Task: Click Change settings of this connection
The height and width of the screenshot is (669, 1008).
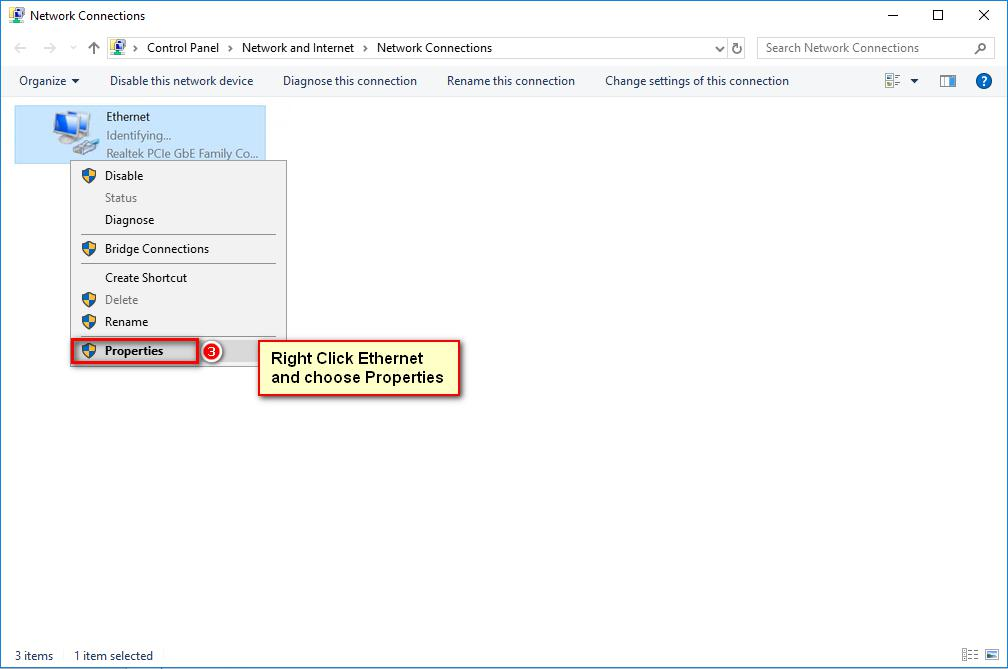Action: [x=697, y=81]
